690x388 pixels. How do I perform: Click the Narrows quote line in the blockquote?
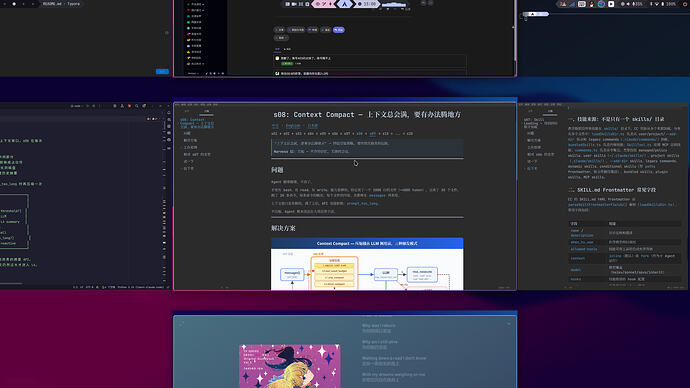312,151
